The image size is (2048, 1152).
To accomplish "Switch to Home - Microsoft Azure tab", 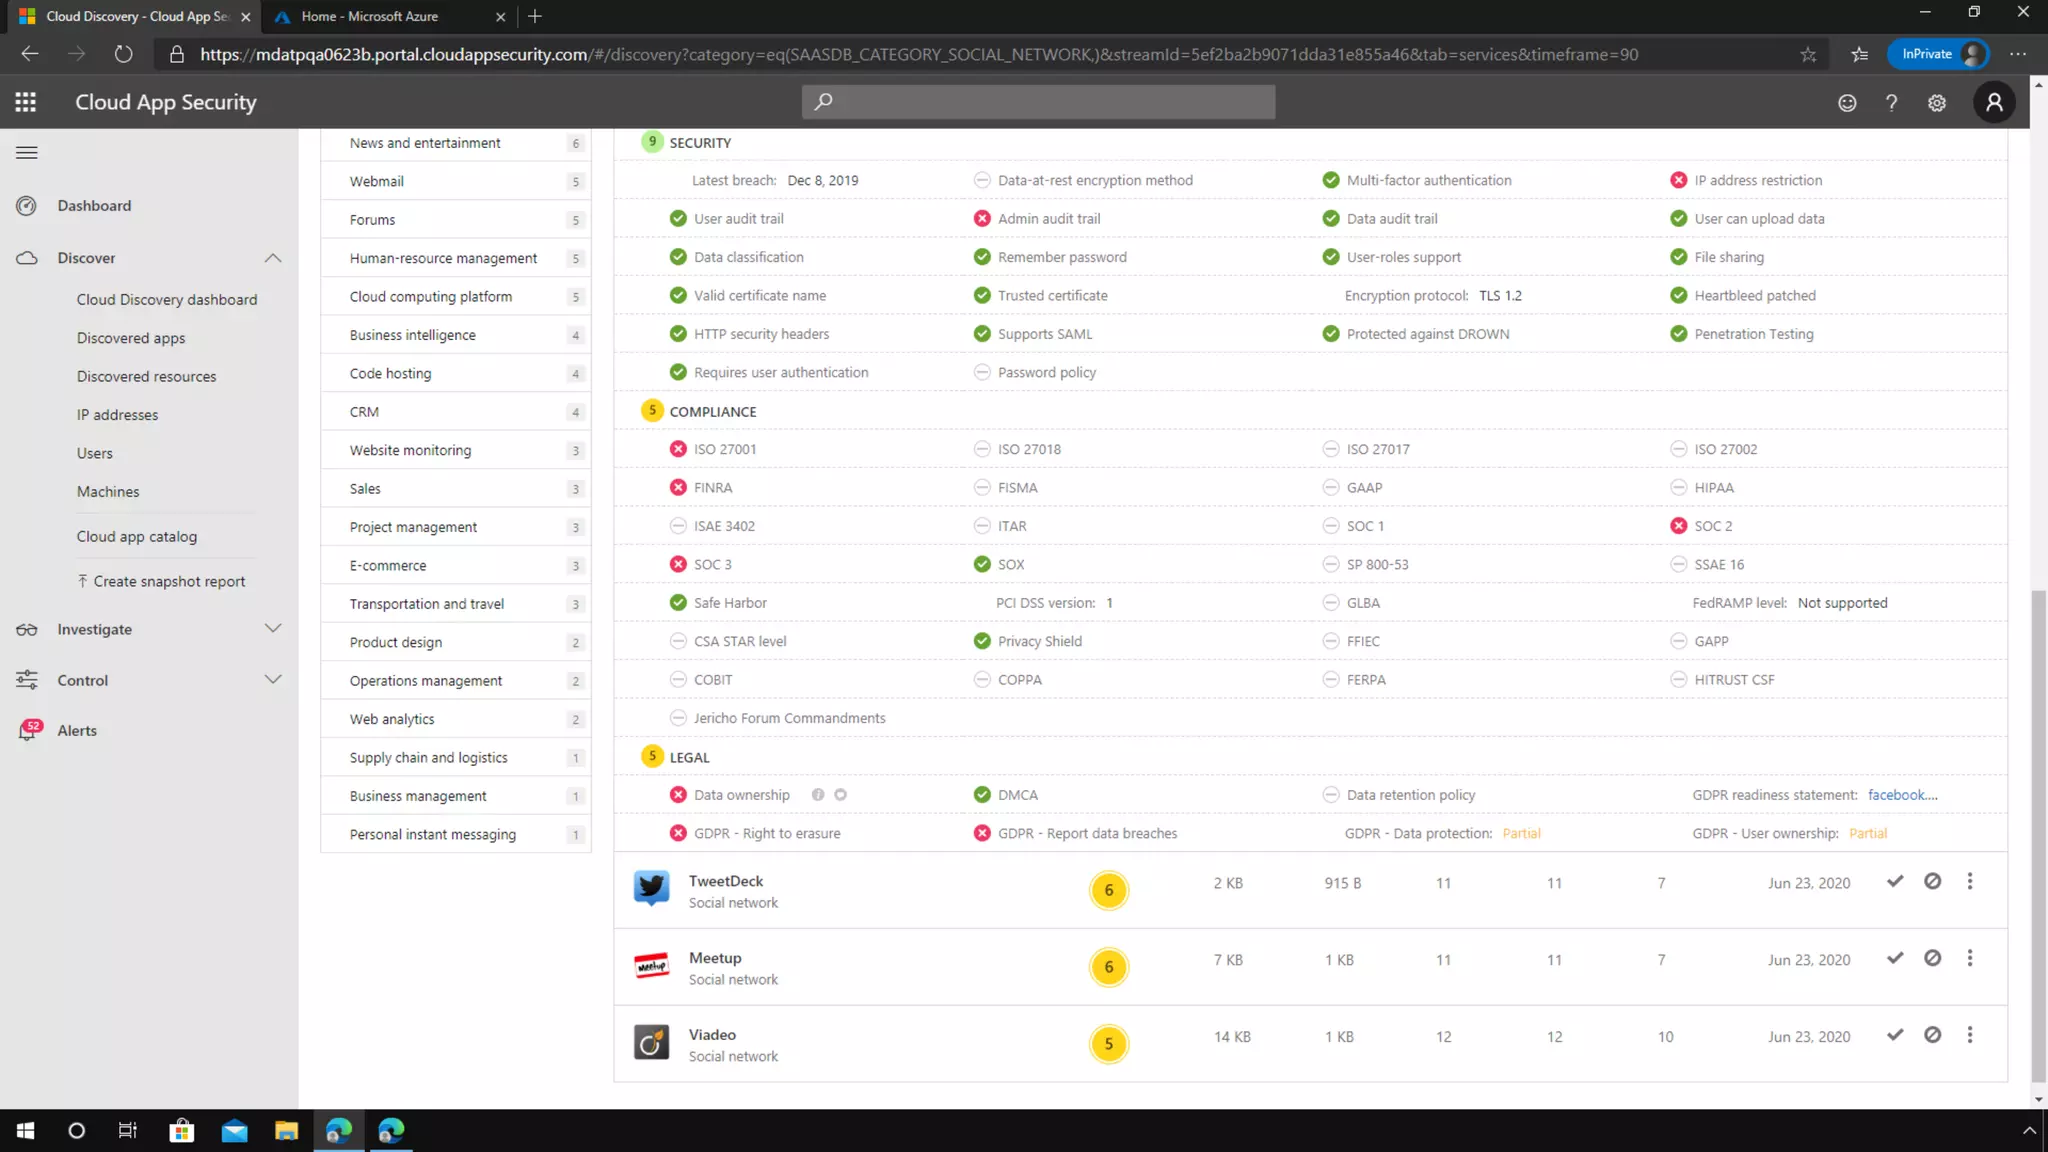I will click(x=370, y=16).
